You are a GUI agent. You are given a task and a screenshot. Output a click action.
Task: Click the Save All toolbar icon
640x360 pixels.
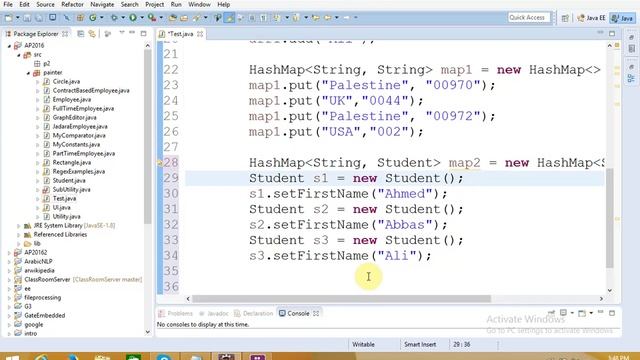pyautogui.click(x=39, y=18)
